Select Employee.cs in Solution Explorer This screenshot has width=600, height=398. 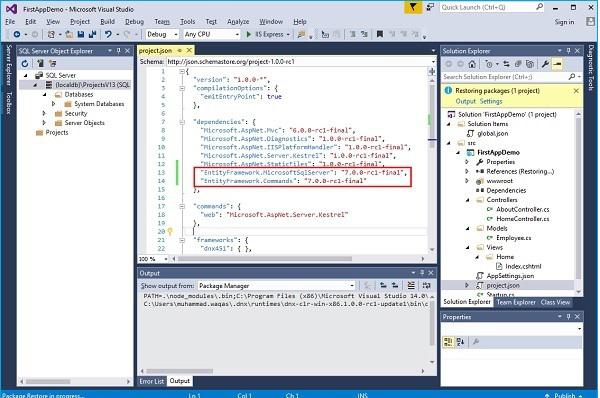pos(514,238)
